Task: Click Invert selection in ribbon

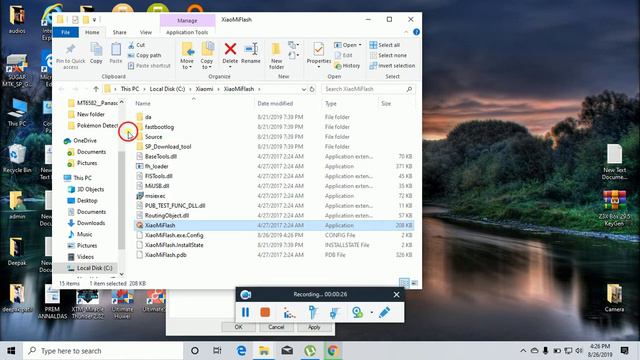Action: coord(392,65)
